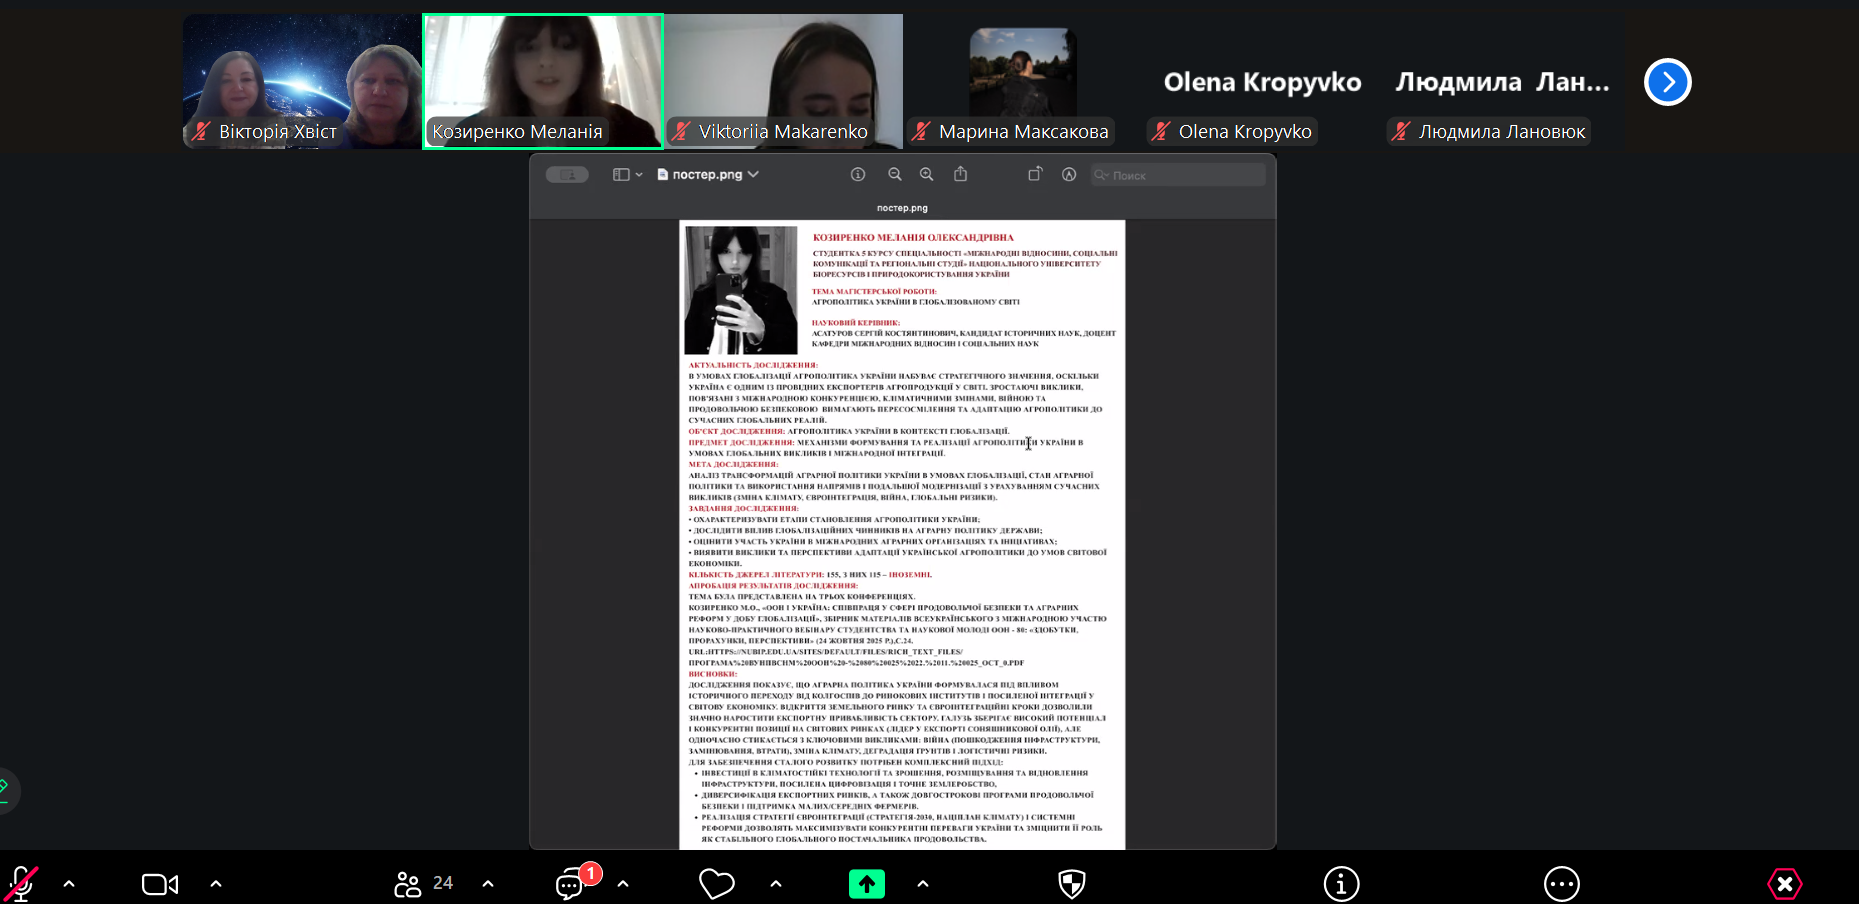Image resolution: width=1859 pixels, height=904 pixels.
Task: Click the Поиск search field in Preview
Action: 1178,175
